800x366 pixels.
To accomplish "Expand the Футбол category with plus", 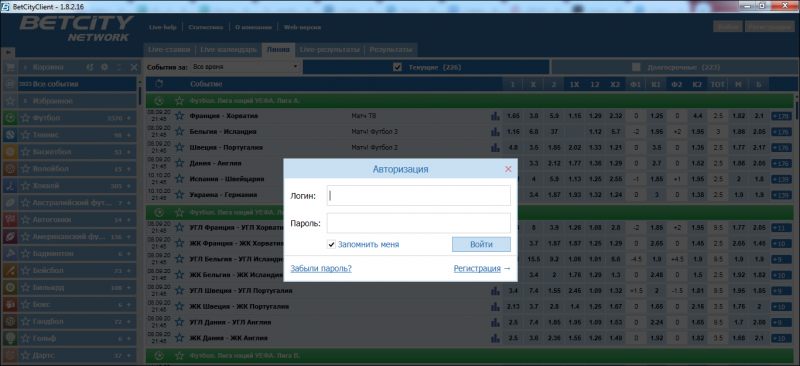I will coord(129,118).
